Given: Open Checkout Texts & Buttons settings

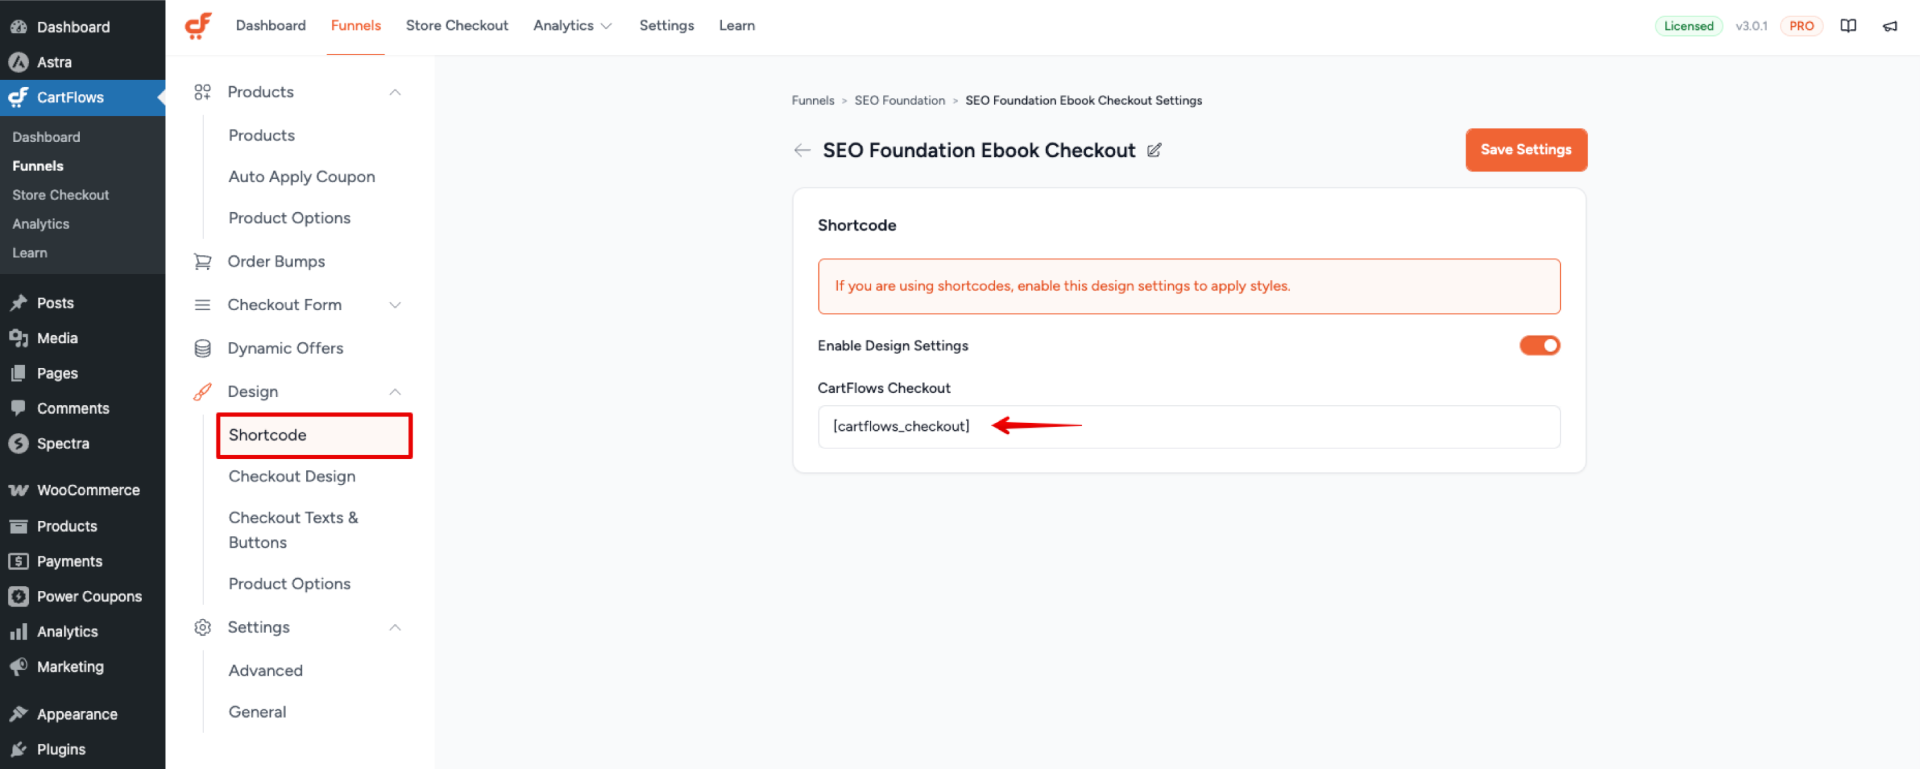Looking at the screenshot, I should [293, 530].
